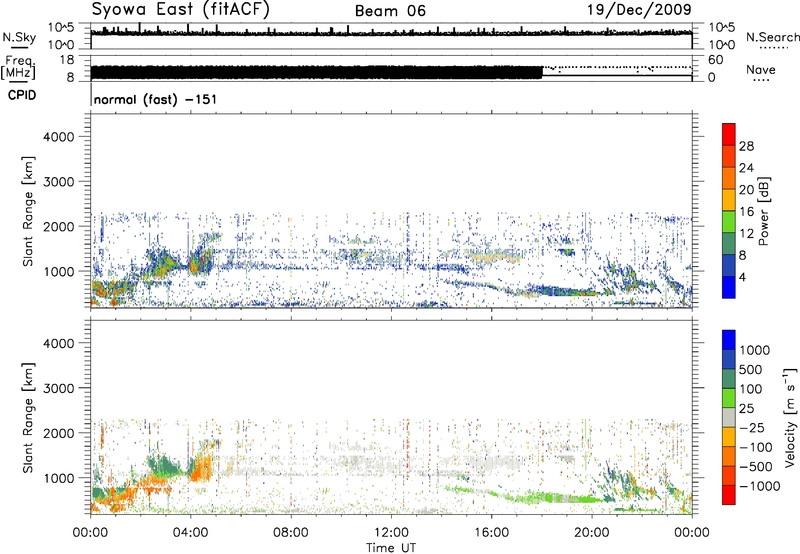Viewport: 800px width, 554px height.
Task: Click the 24 label on the power colorbar
Action: tap(746, 168)
